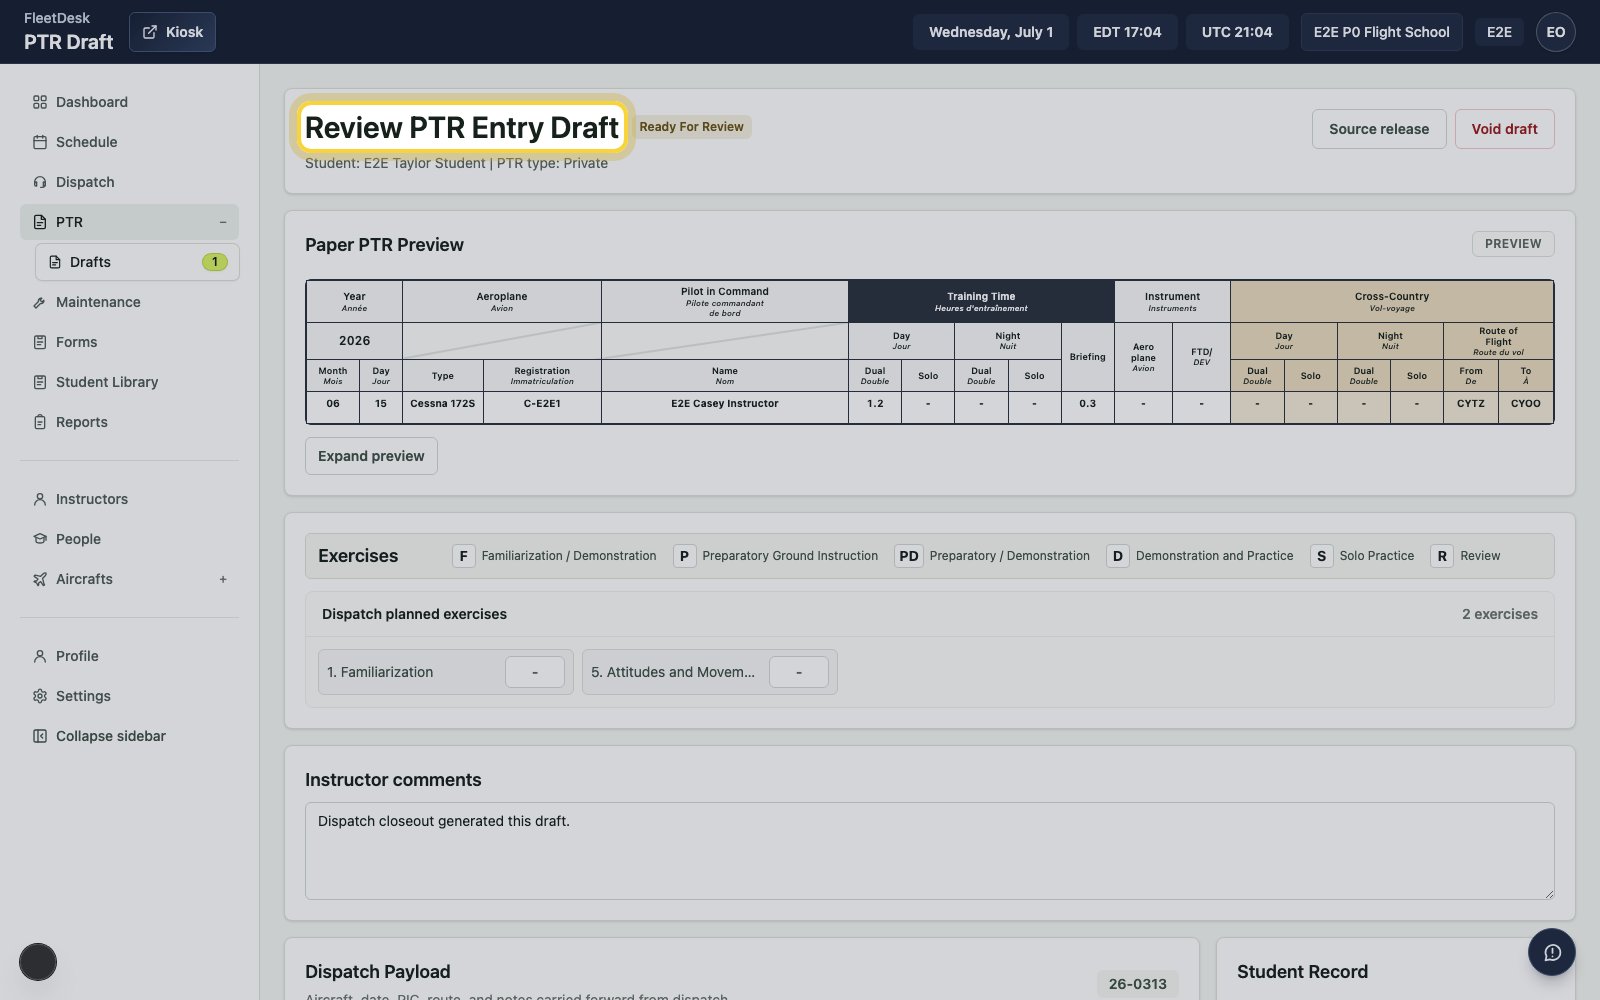Image resolution: width=1600 pixels, height=1000 pixels.
Task: Open Settings in sidebar
Action: (130, 696)
